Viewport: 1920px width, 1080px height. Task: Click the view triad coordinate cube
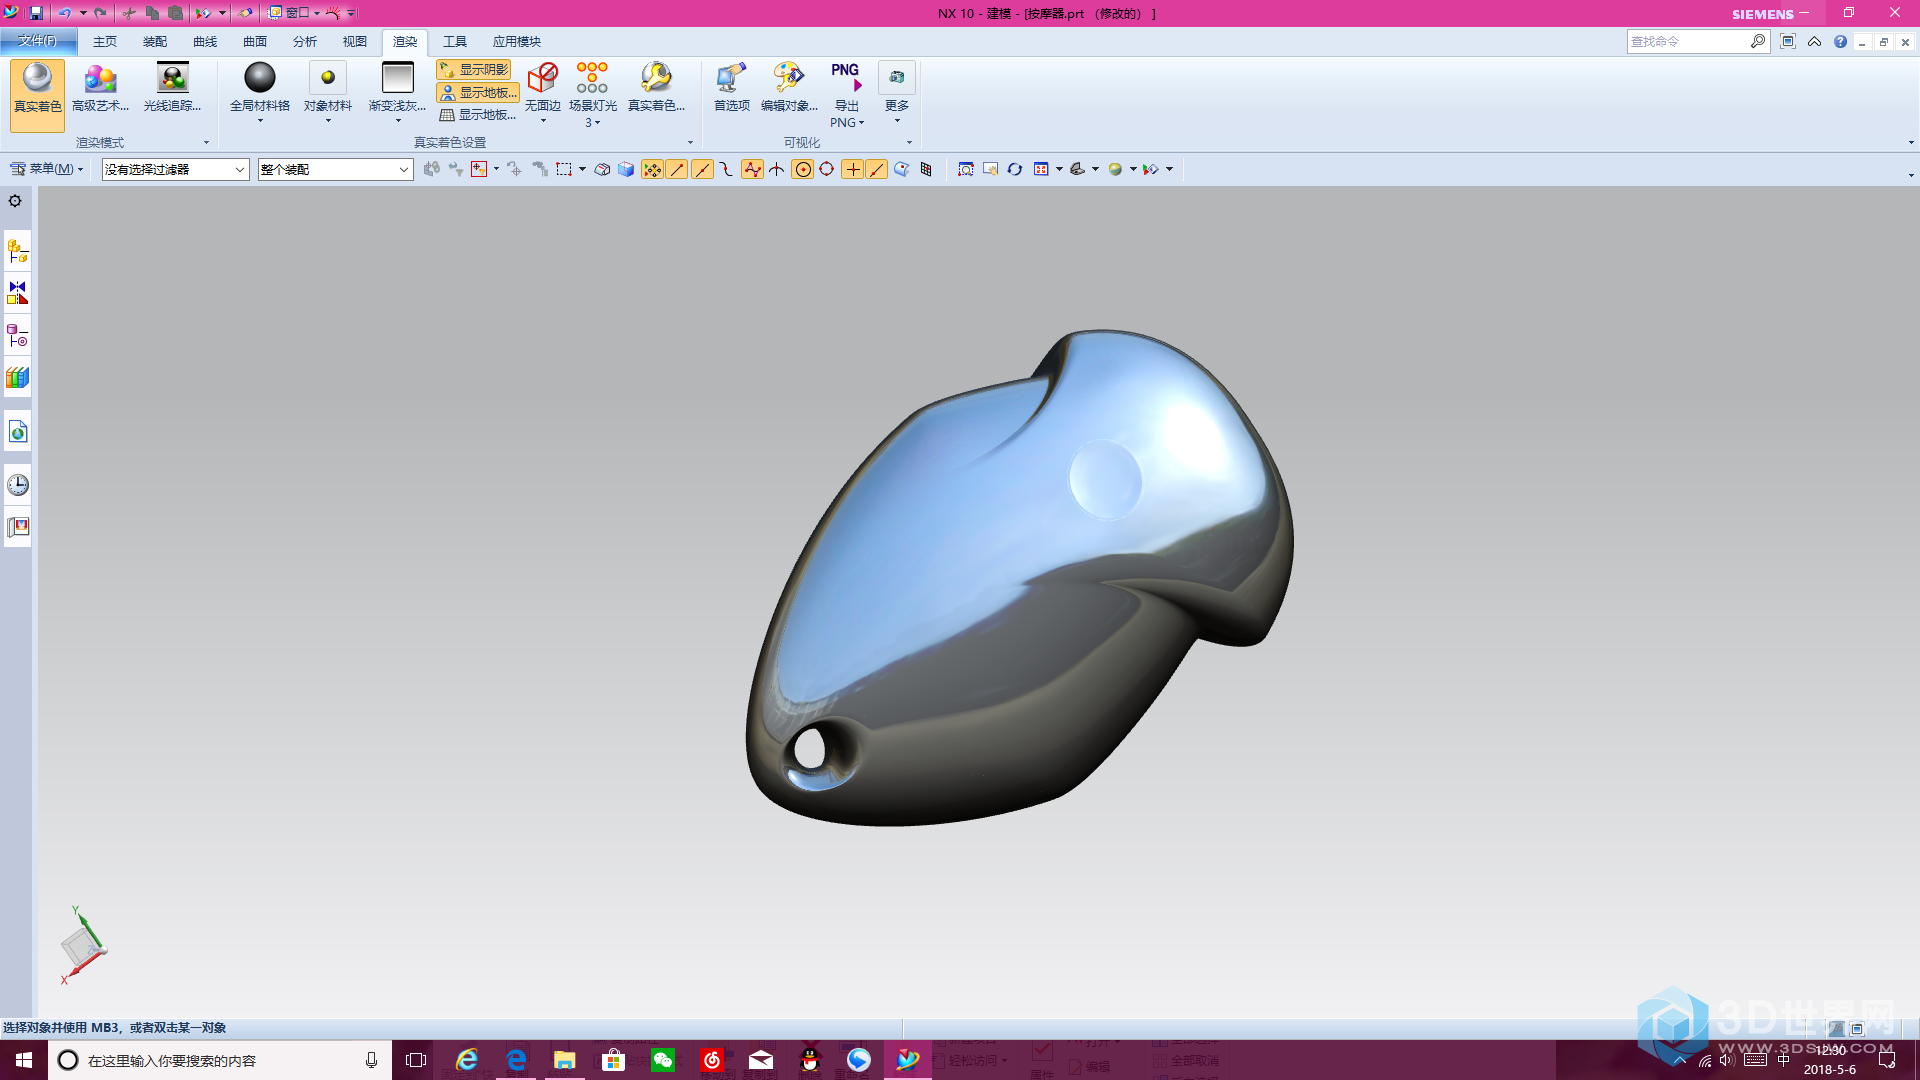(83, 945)
